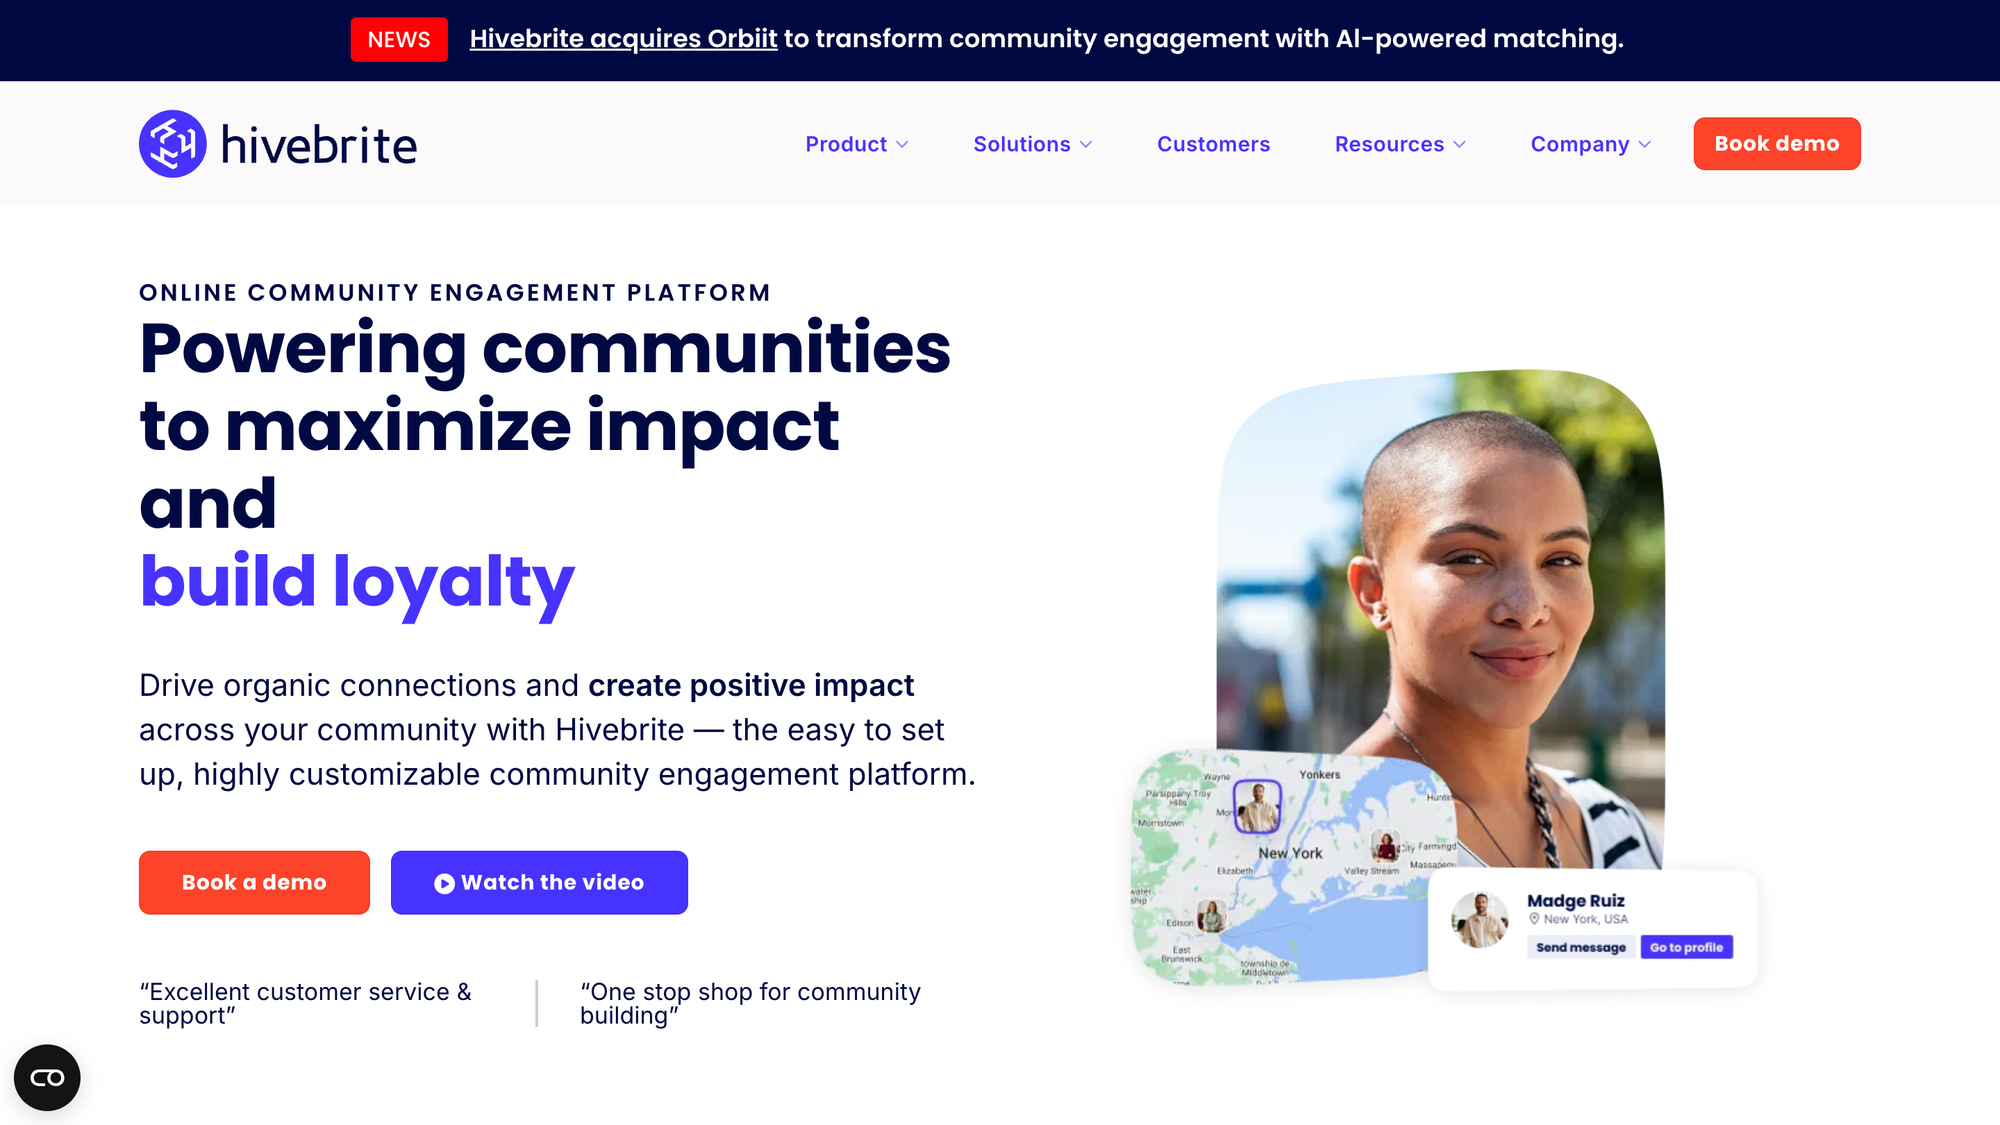Click the circular CO icon bottom left
2000x1125 pixels.
point(48,1077)
